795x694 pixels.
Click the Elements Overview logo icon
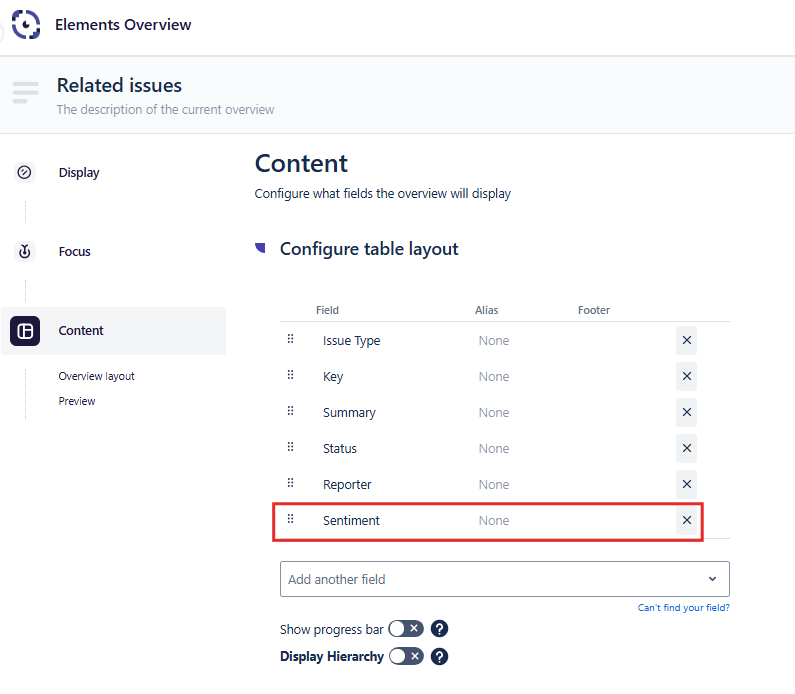tap(25, 24)
